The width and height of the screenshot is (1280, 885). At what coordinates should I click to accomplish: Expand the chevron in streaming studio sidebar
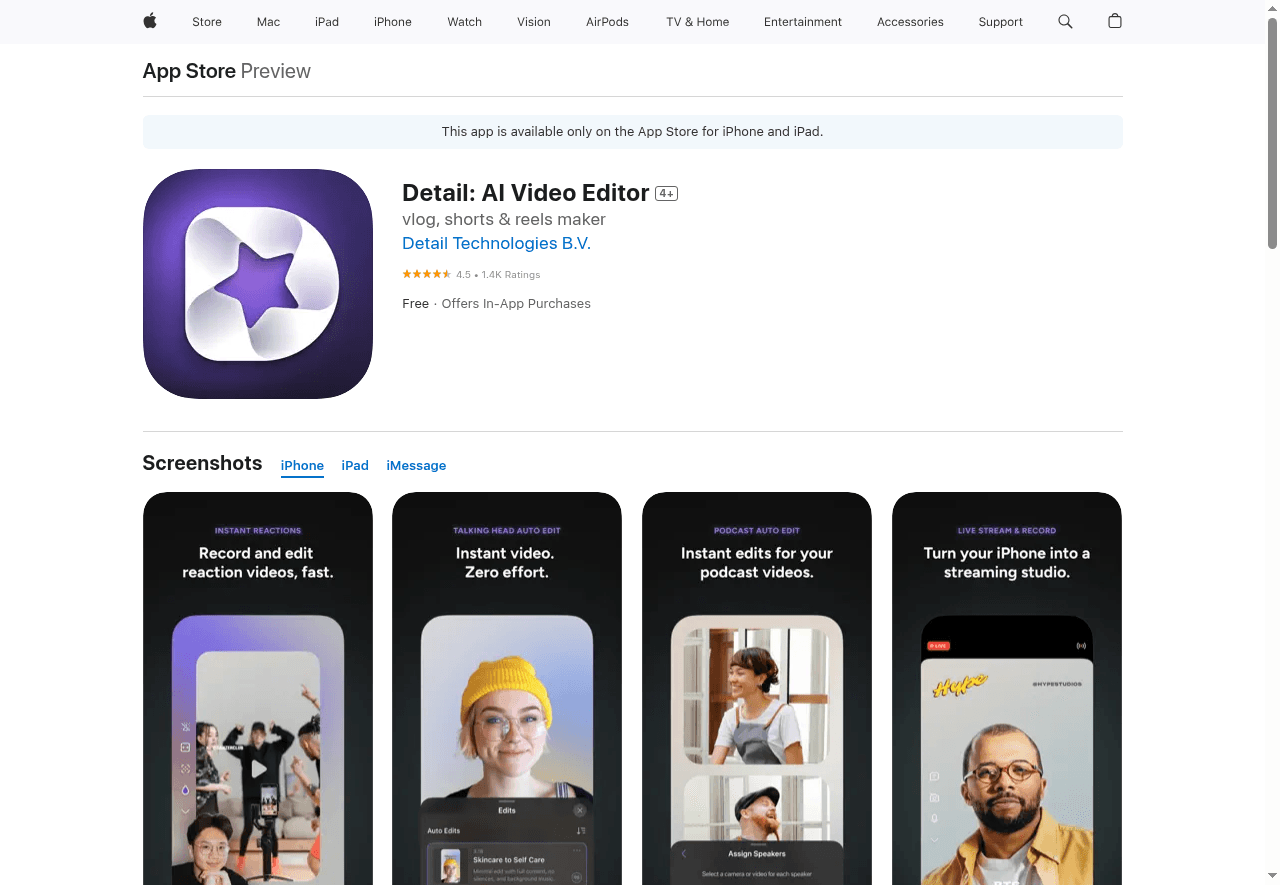pos(933,839)
